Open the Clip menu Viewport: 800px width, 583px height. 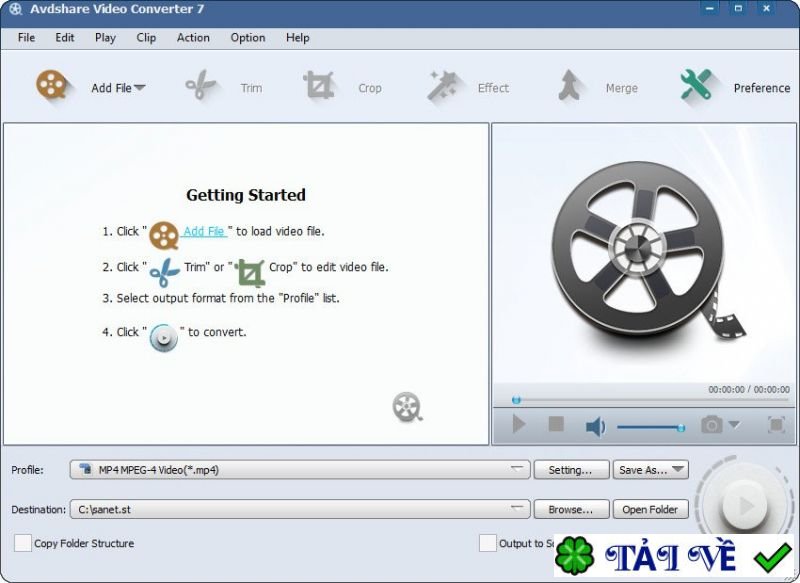point(146,38)
